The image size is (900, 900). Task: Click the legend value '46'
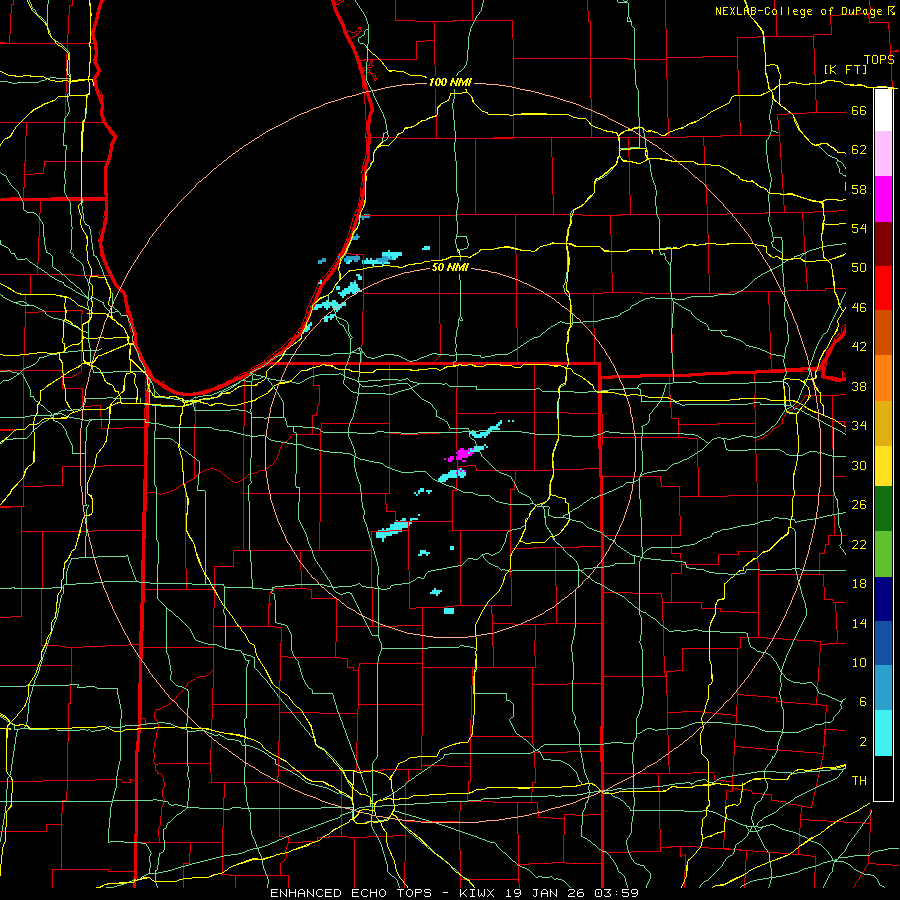tap(859, 308)
